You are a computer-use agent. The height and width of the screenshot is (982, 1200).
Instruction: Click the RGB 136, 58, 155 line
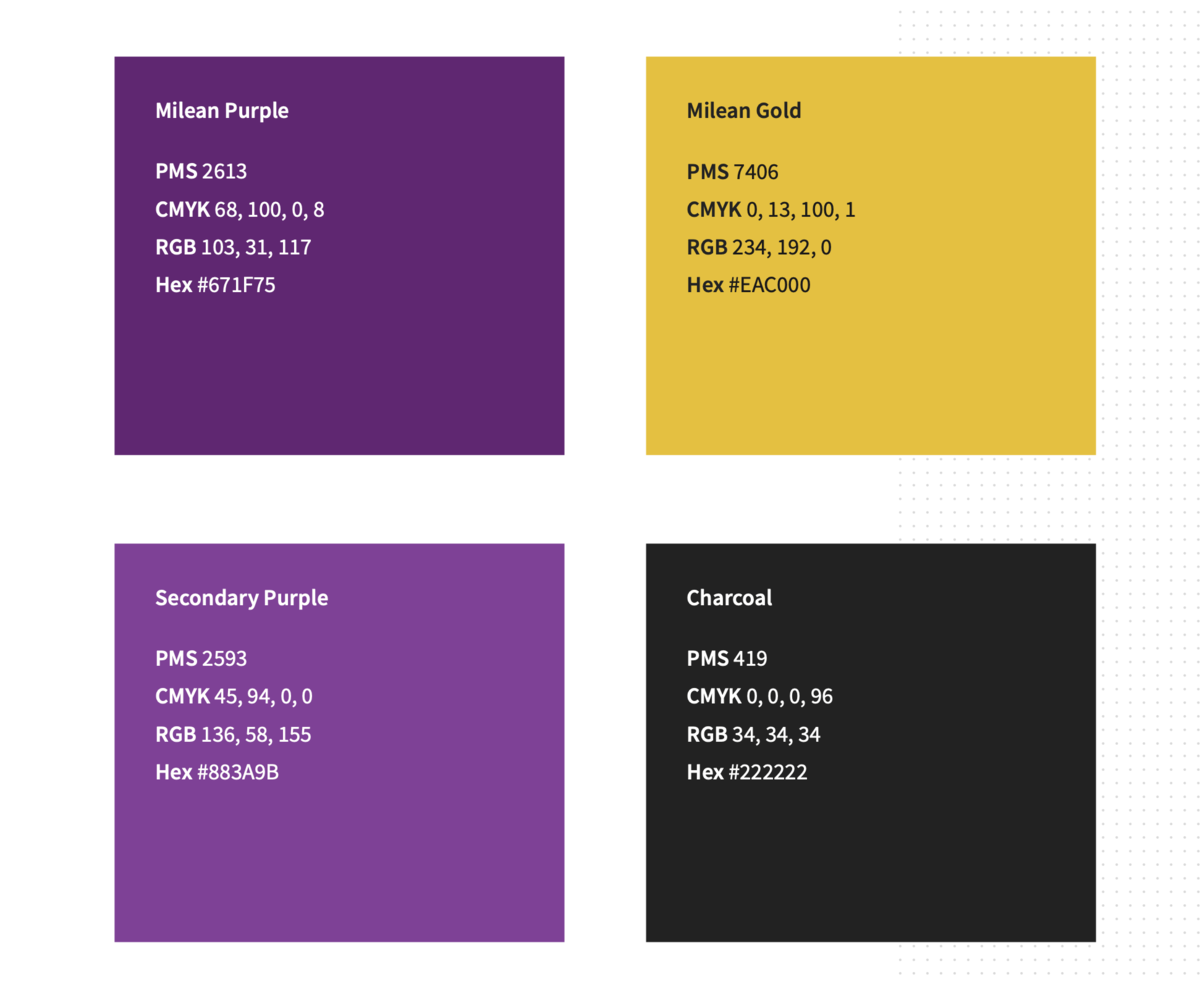tap(233, 735)
